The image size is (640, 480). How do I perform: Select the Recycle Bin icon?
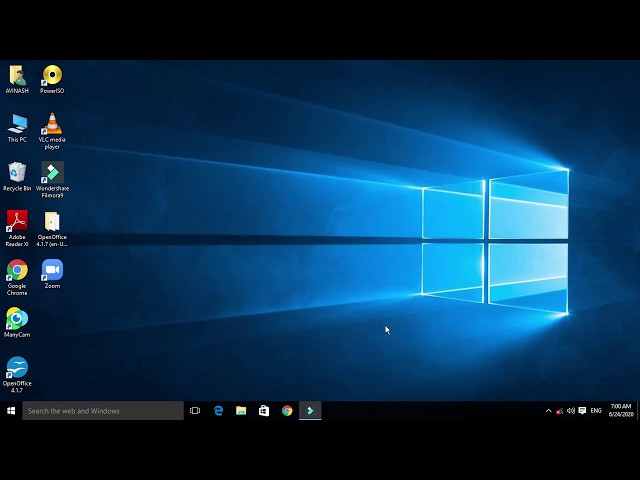[17, 177]
